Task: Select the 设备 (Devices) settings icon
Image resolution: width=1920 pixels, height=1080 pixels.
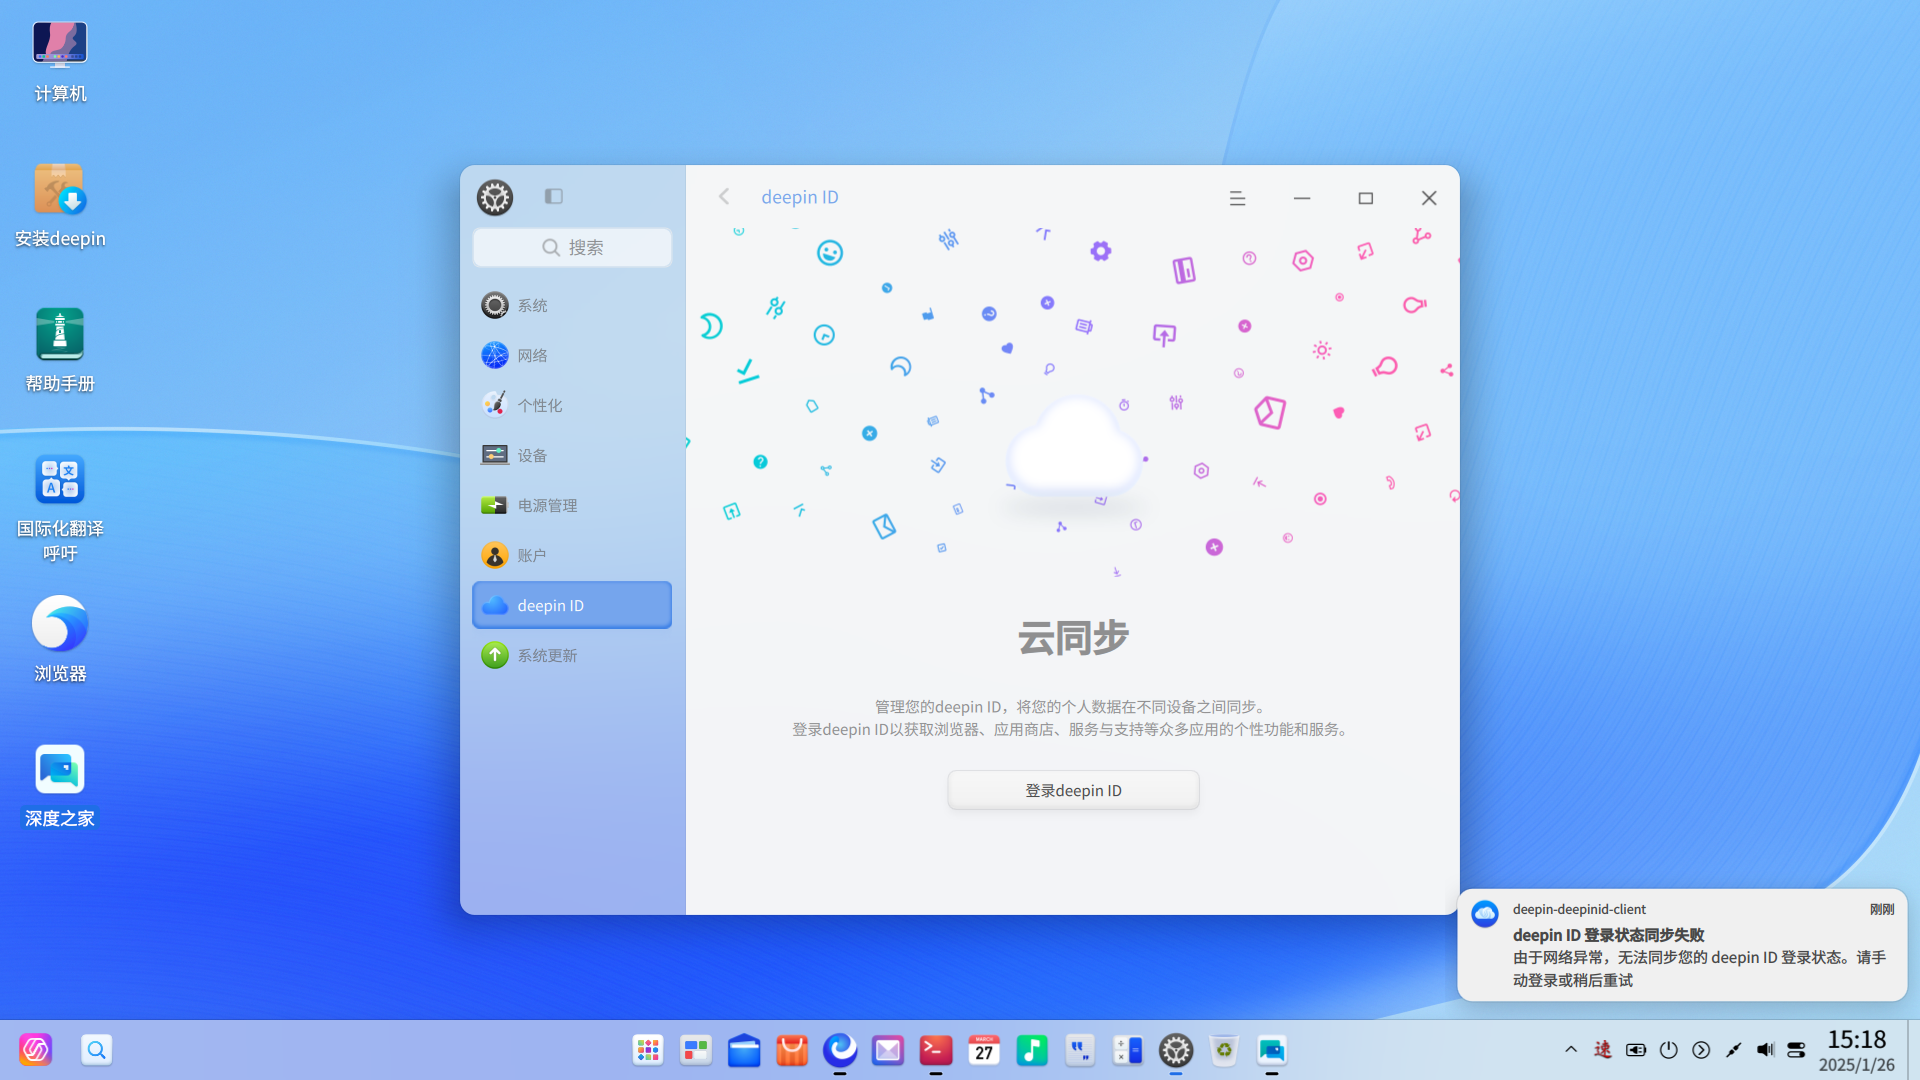Action: pyautogui.click(x=532, y=455)
